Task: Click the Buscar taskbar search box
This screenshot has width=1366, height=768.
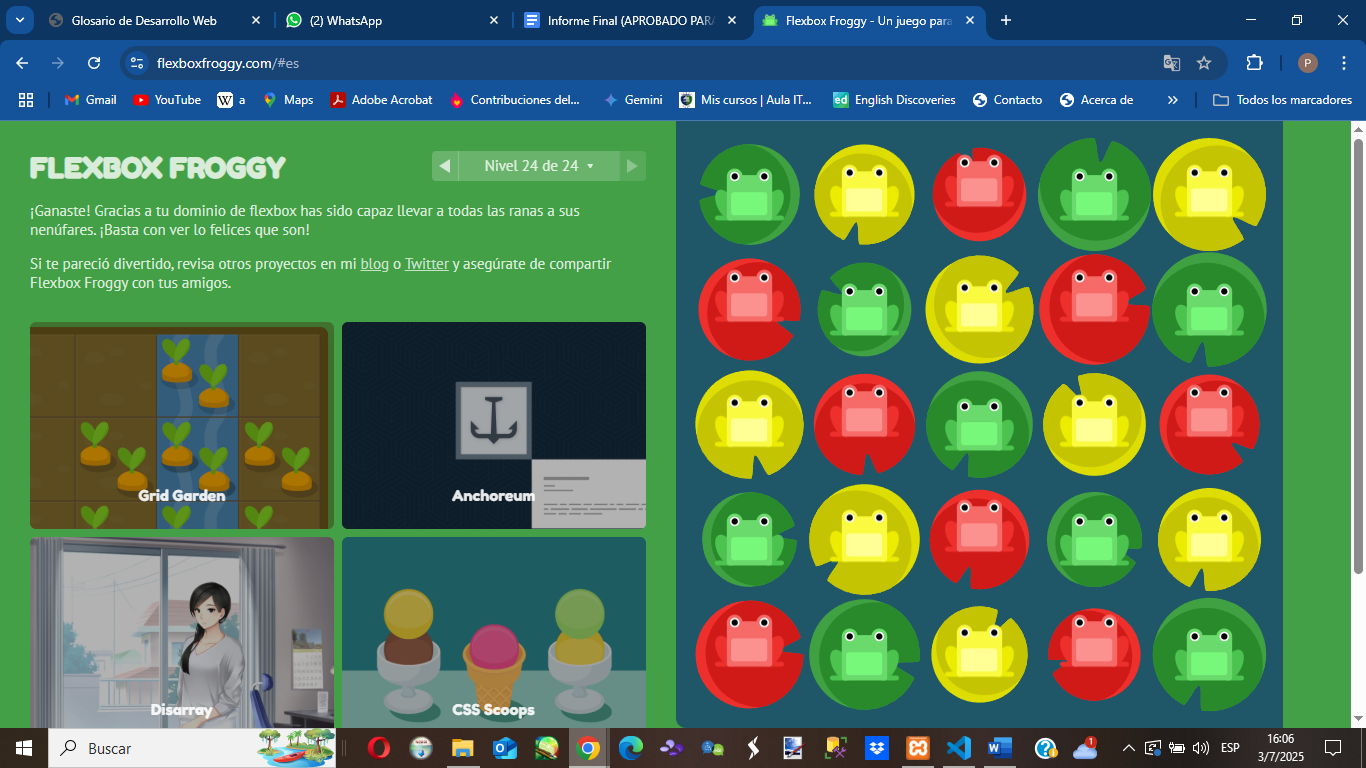Action: coord(191,748)
